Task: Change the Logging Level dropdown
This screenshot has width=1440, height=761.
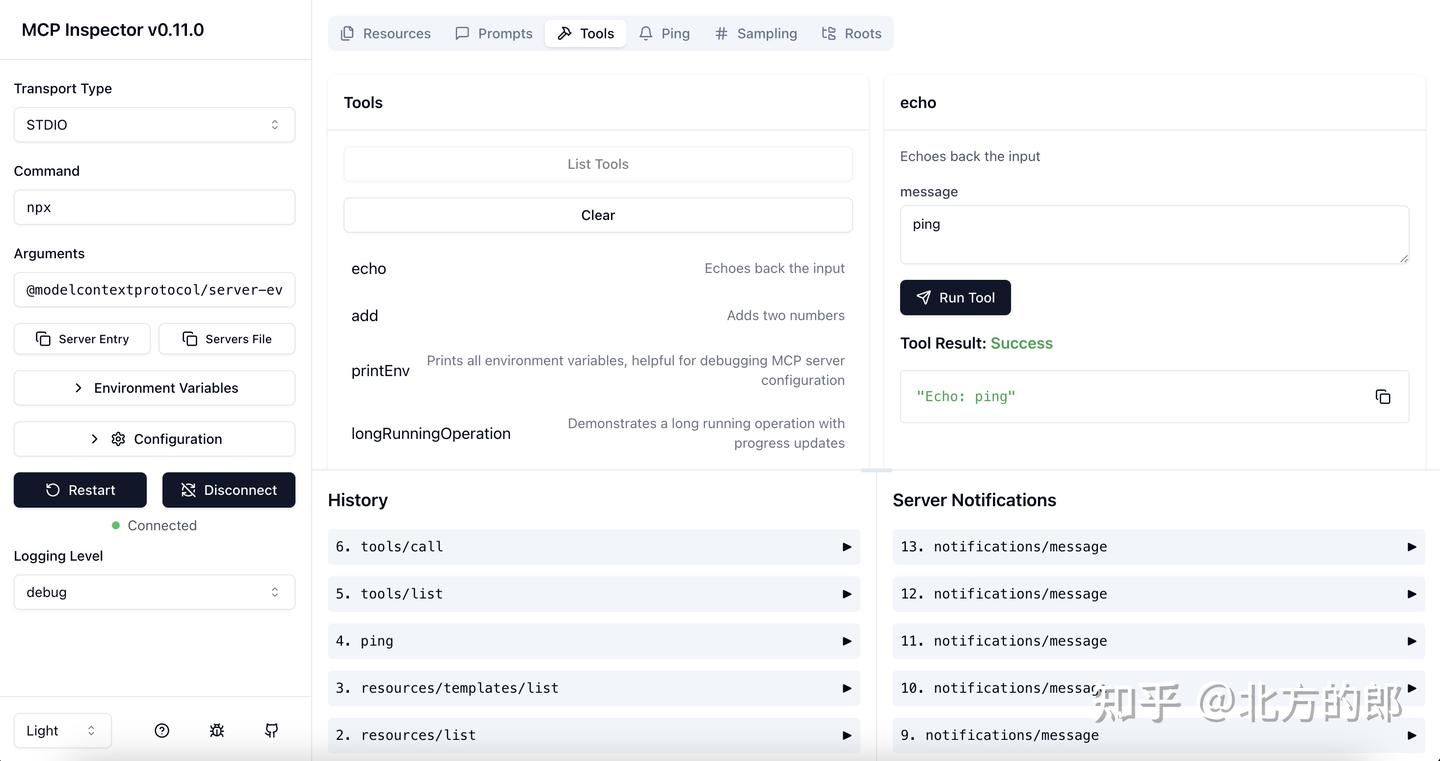Action: pos(154,592)
